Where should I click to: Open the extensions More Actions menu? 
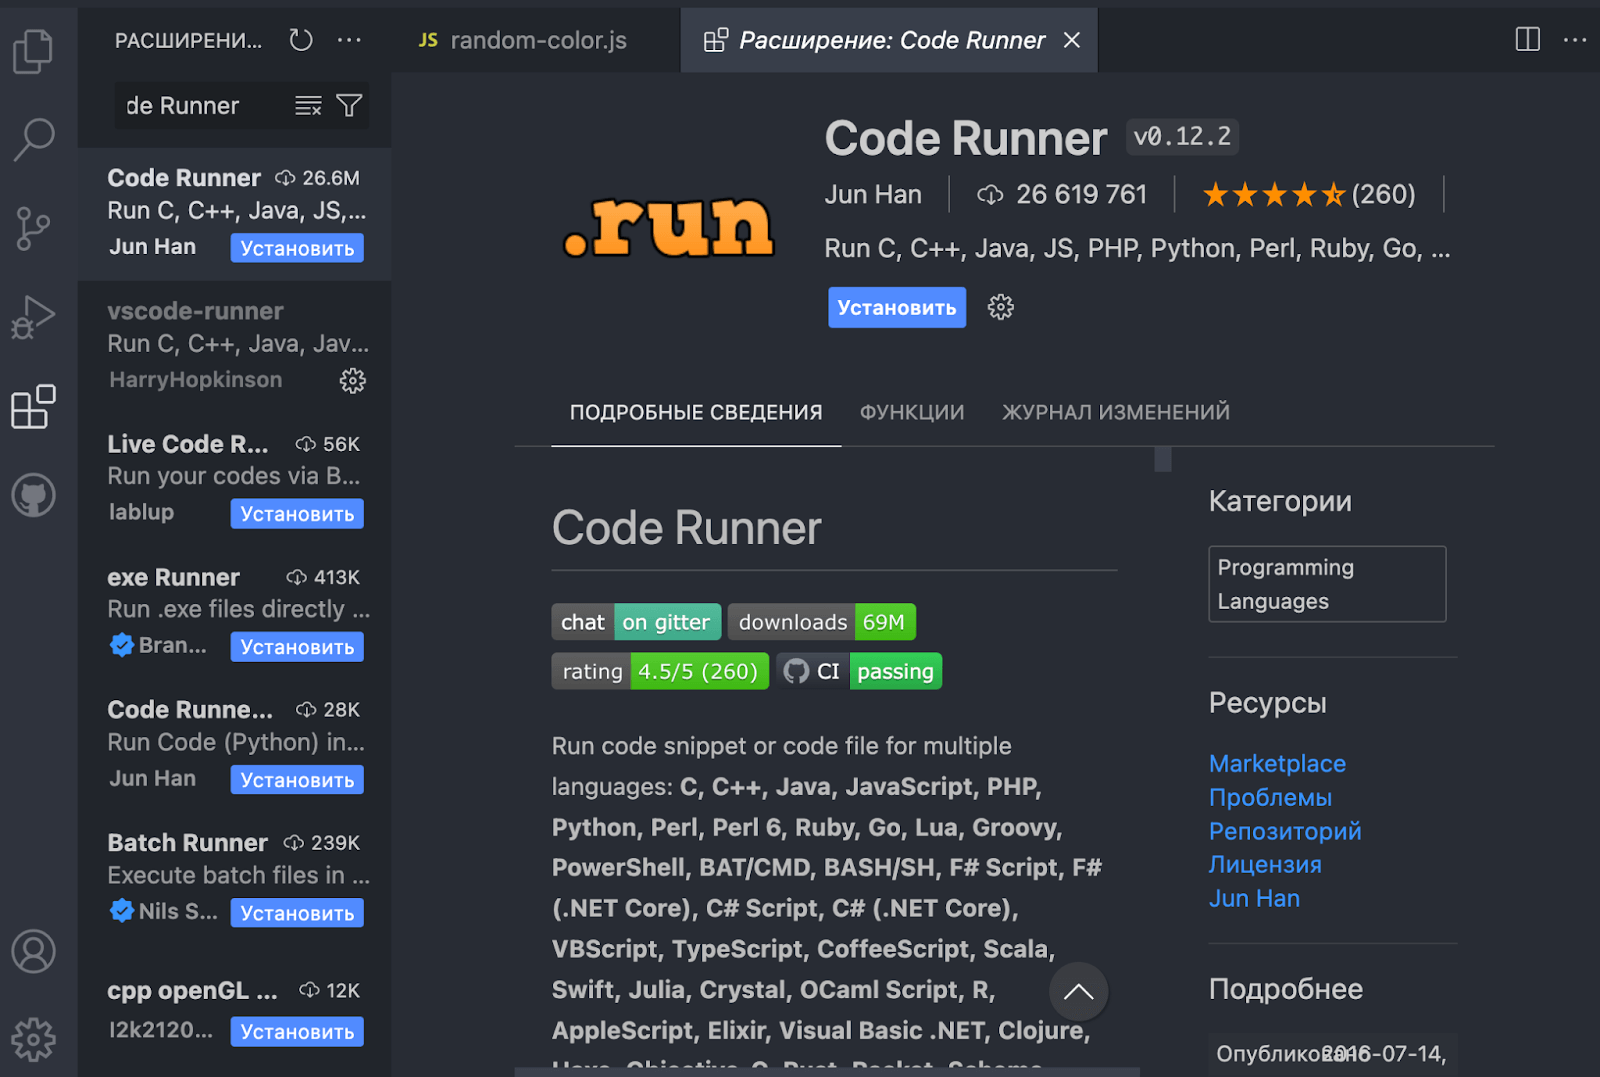point(349,40)
